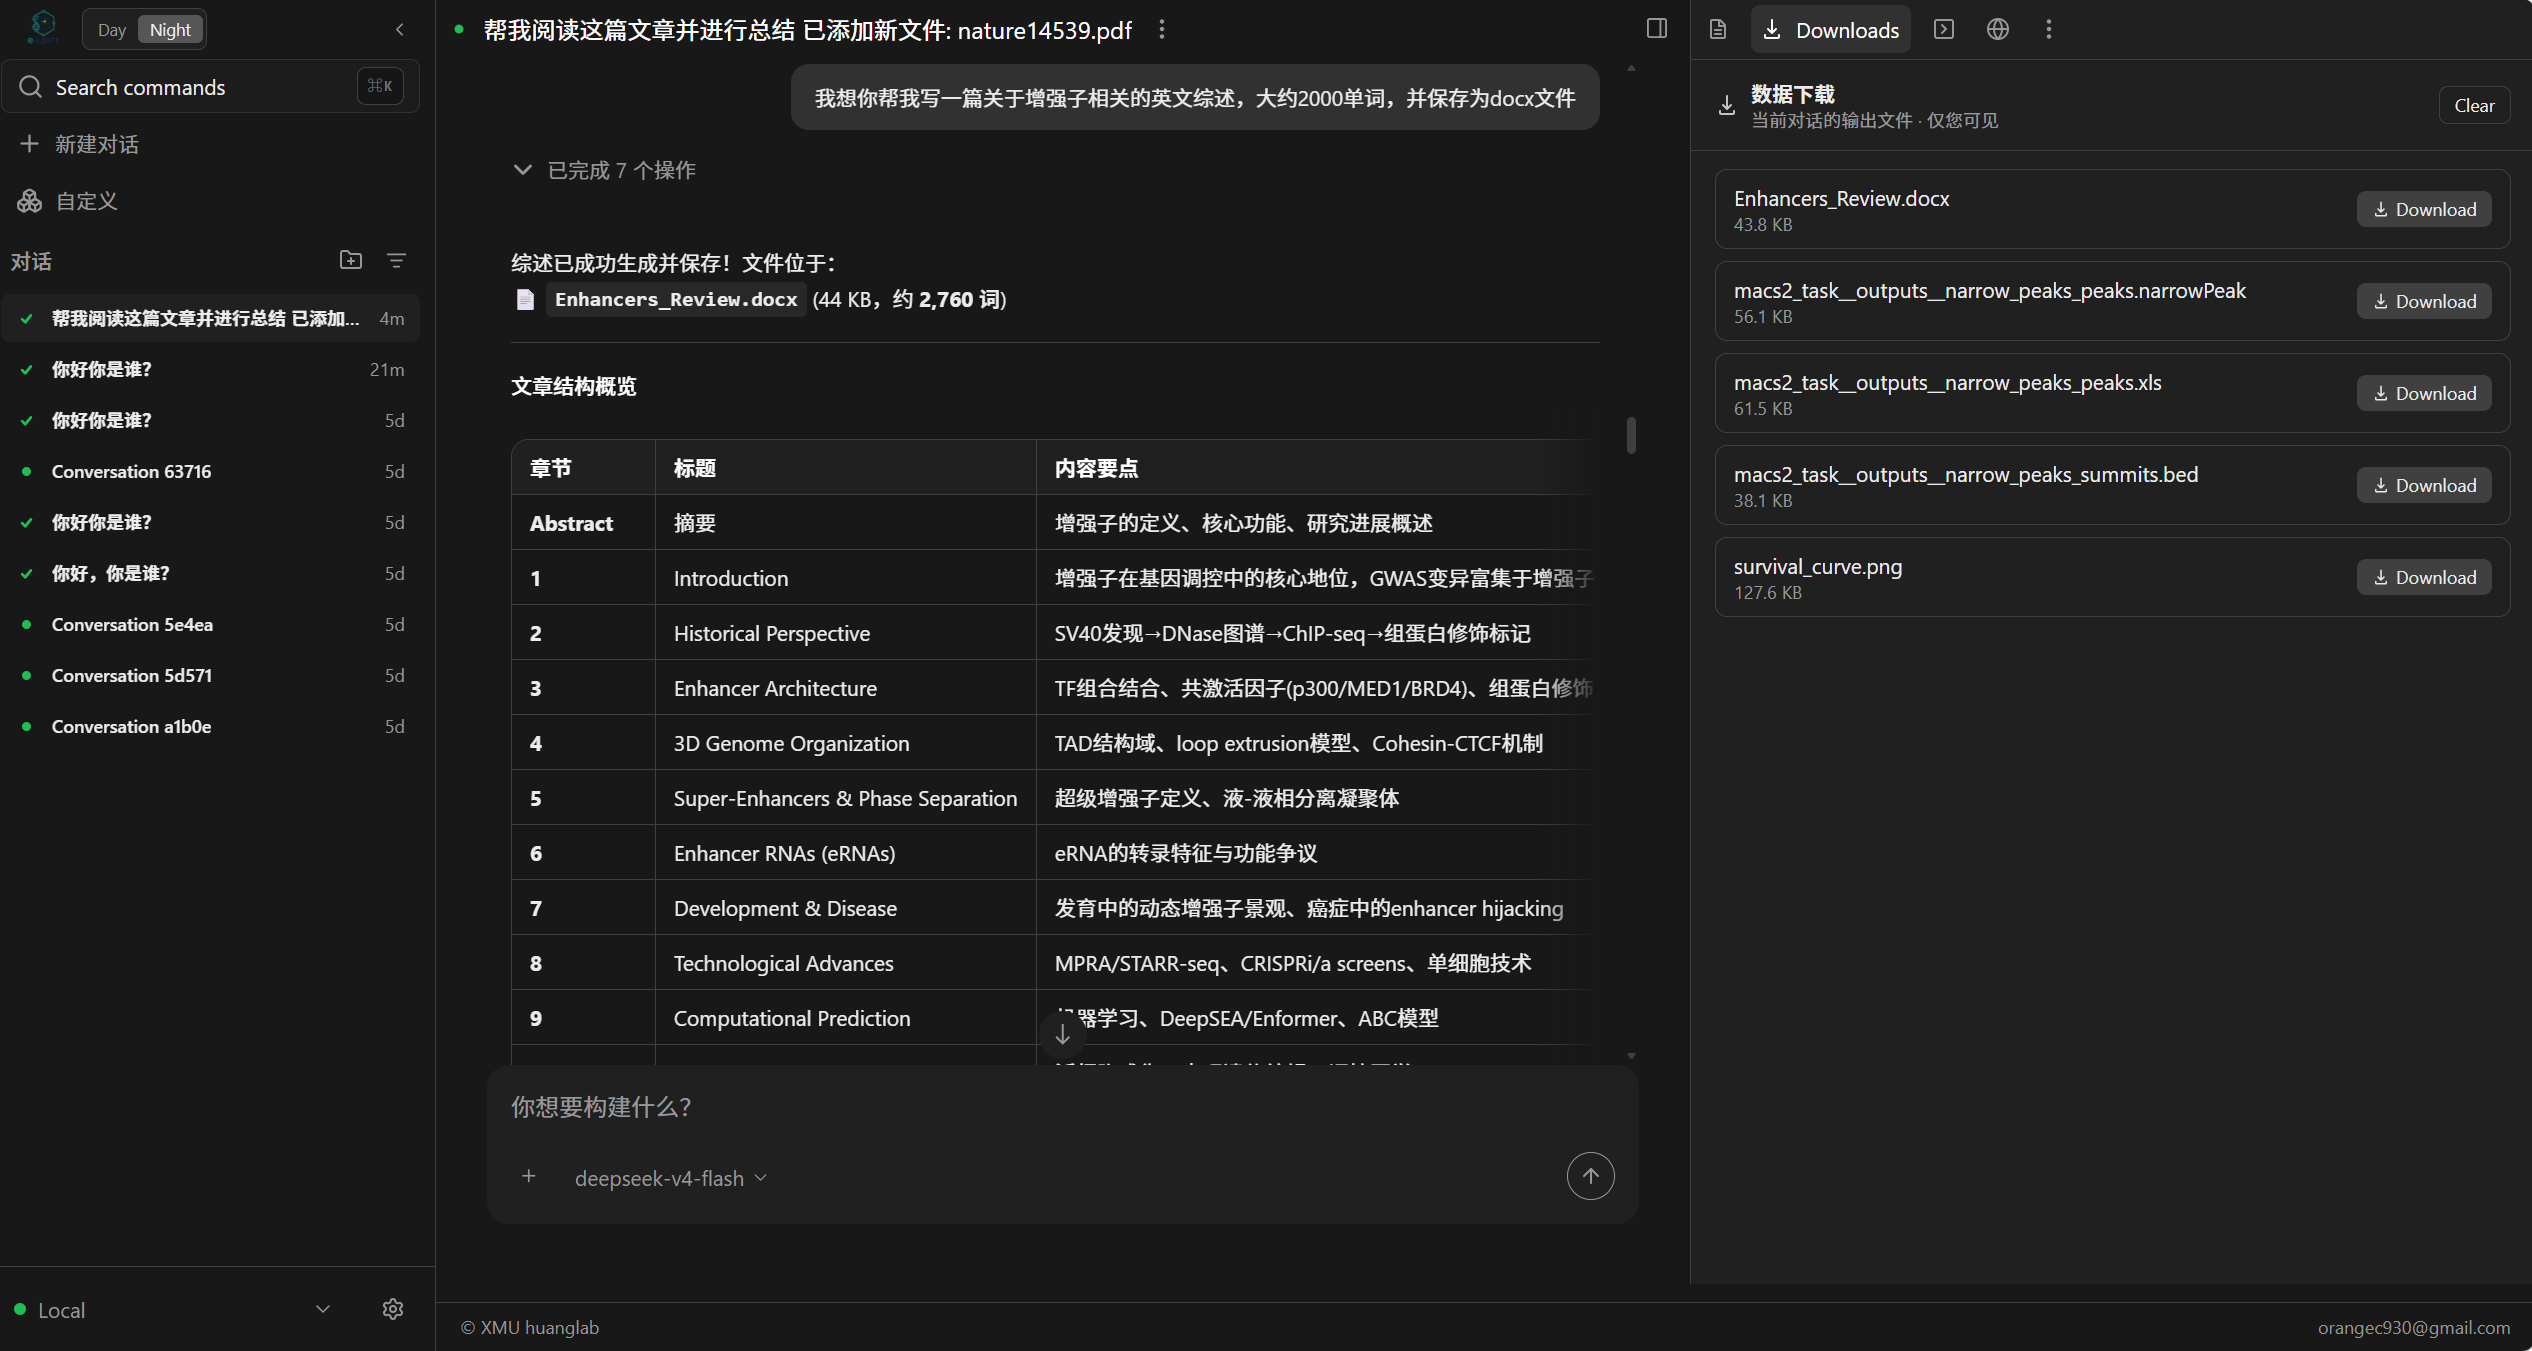2532x1351 pixels.
Task: Open the 21m 你好你是谁? conversation
Action: (x=211, y=369)
